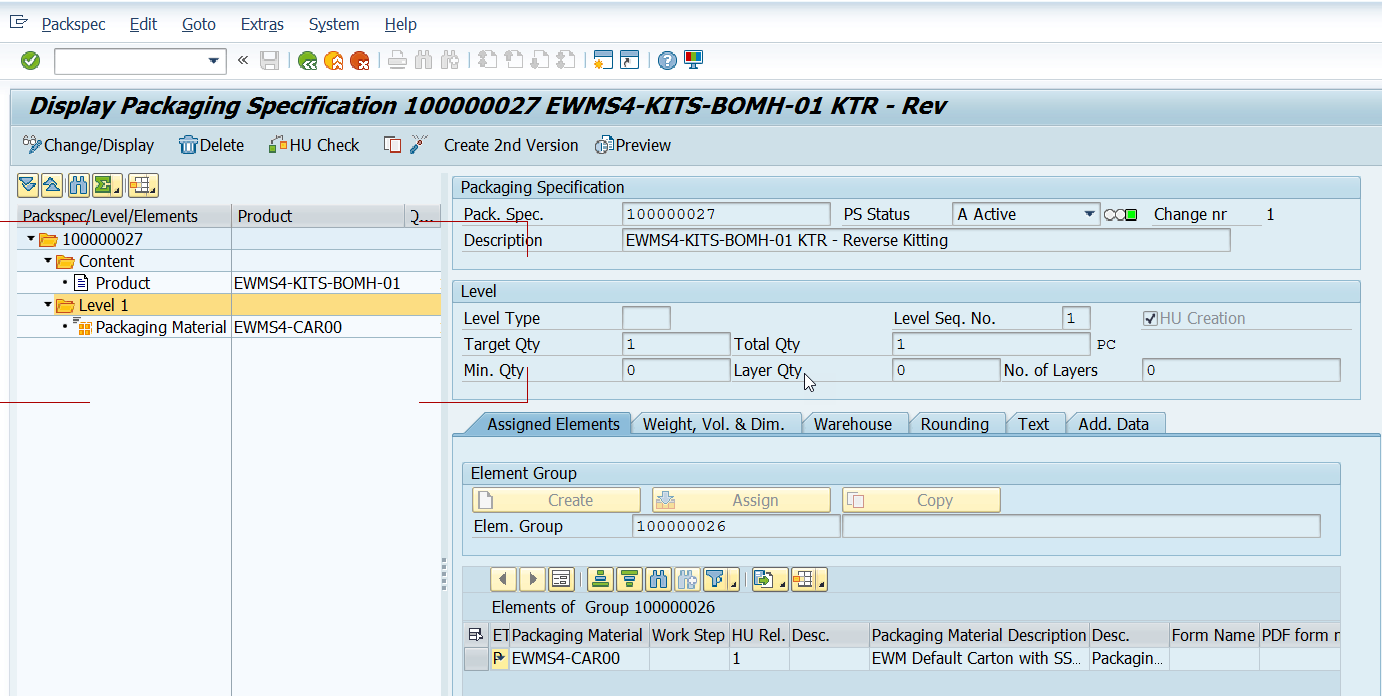Click the Print icon in system toolbar
1382x696 pixels.
(397, 61)
